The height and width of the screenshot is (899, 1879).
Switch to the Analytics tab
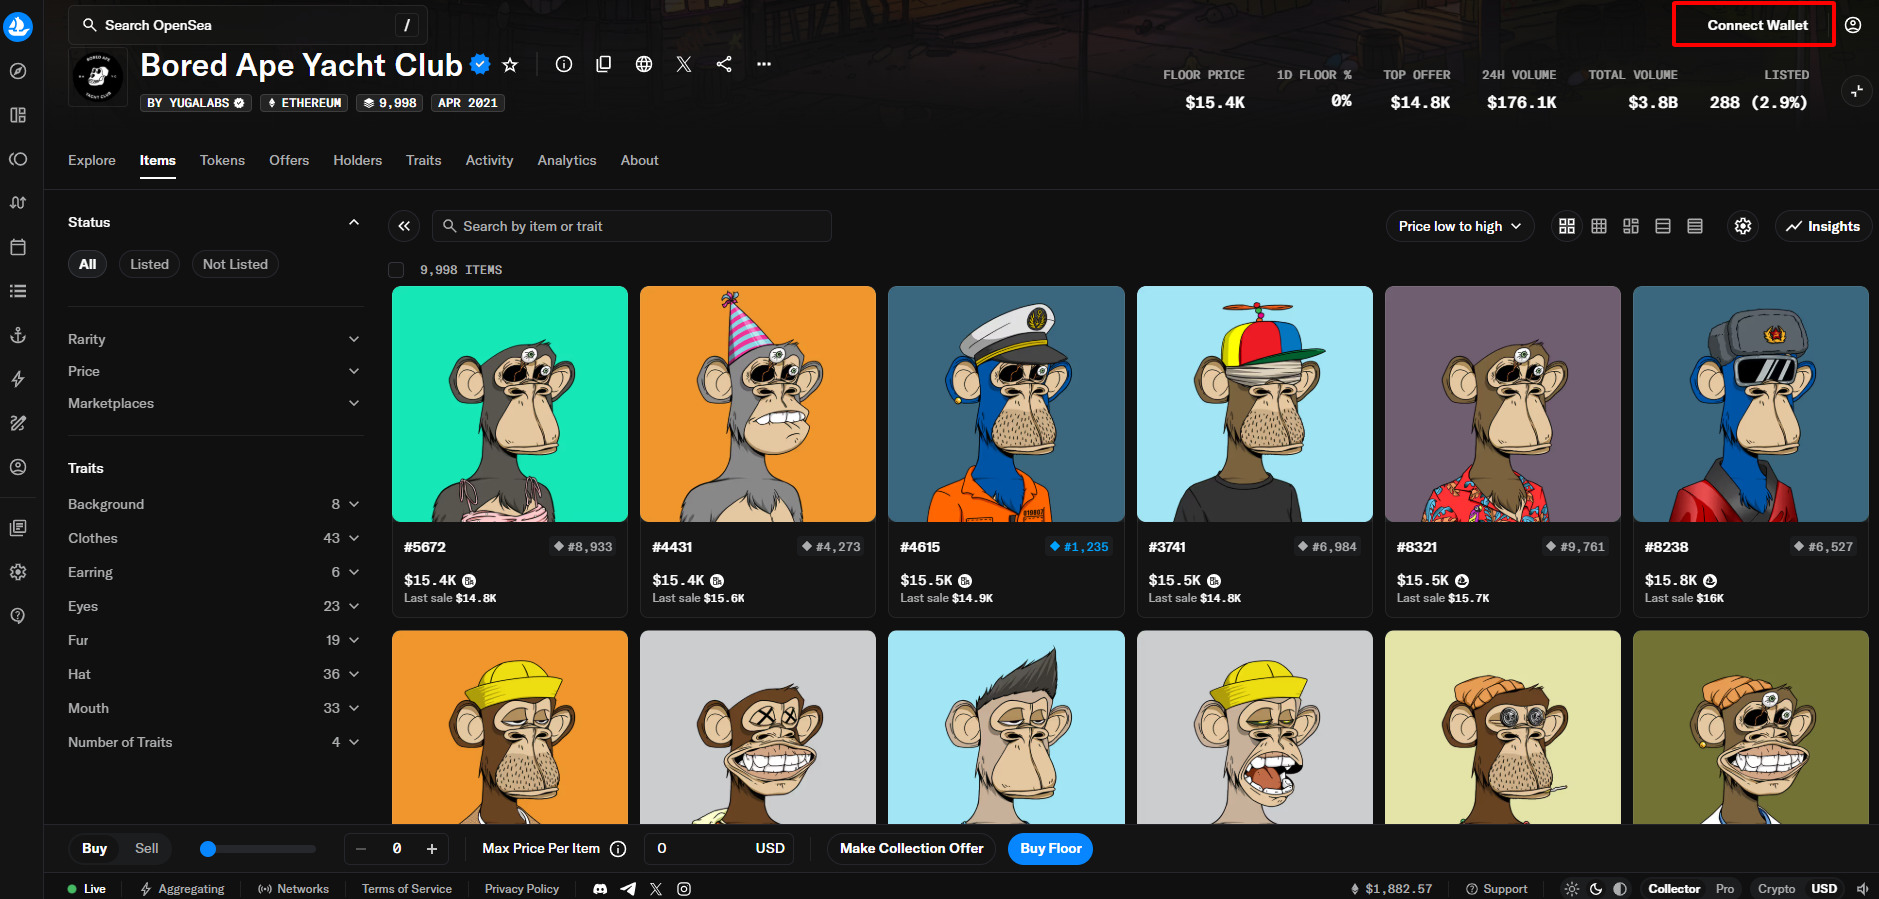coord(567,160)
